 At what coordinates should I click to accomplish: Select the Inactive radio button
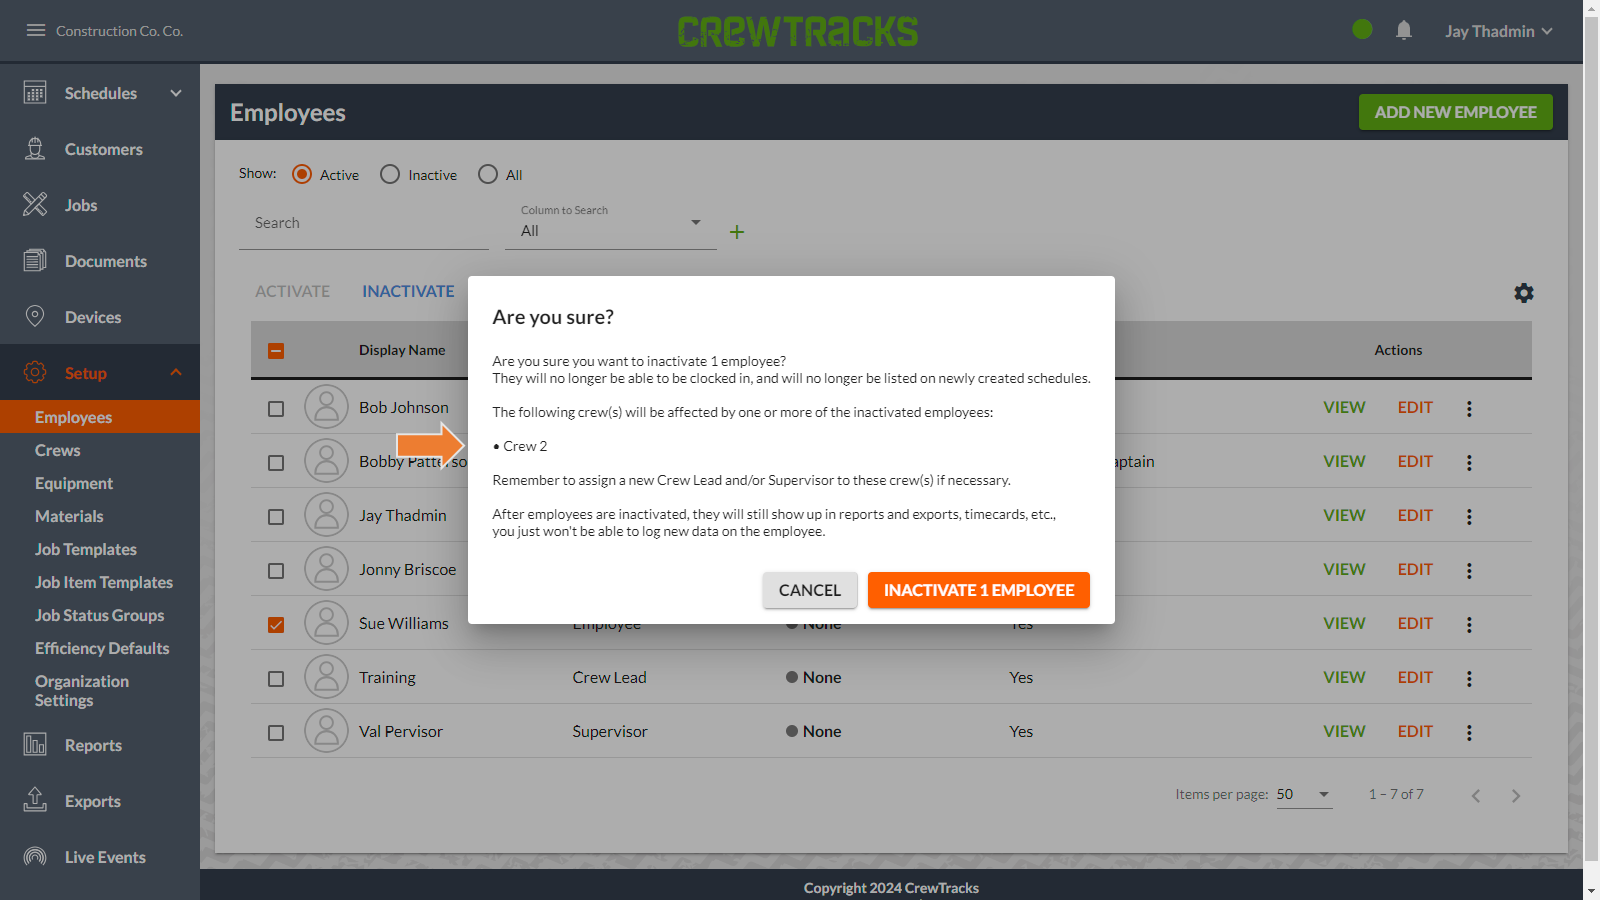[390, 174]
